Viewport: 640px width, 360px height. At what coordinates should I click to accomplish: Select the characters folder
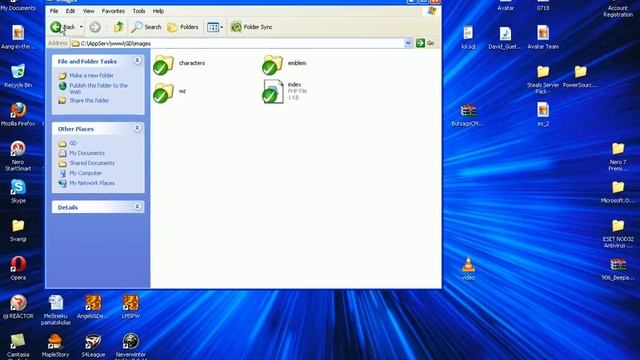pyautogui.click(x=180, y=64)
